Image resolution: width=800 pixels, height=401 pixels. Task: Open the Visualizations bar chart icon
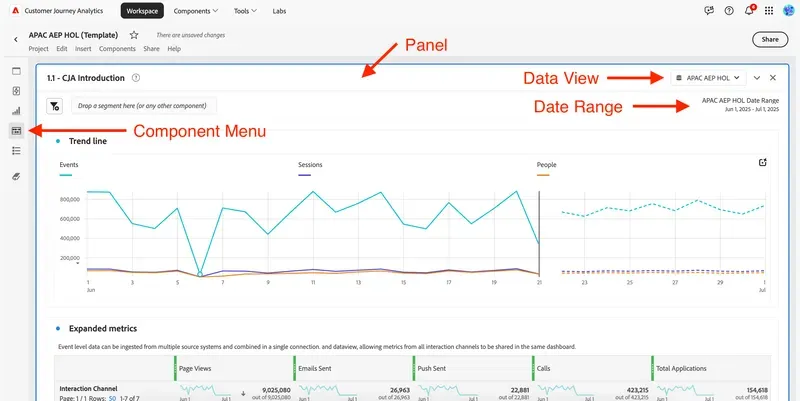tap(16, 111)
